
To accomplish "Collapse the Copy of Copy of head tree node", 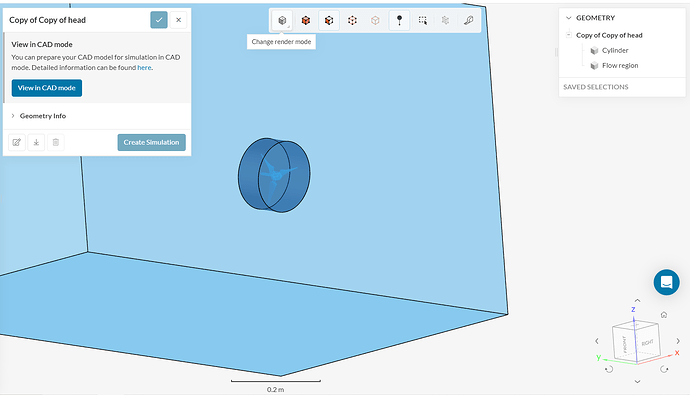I will point(569,35).
